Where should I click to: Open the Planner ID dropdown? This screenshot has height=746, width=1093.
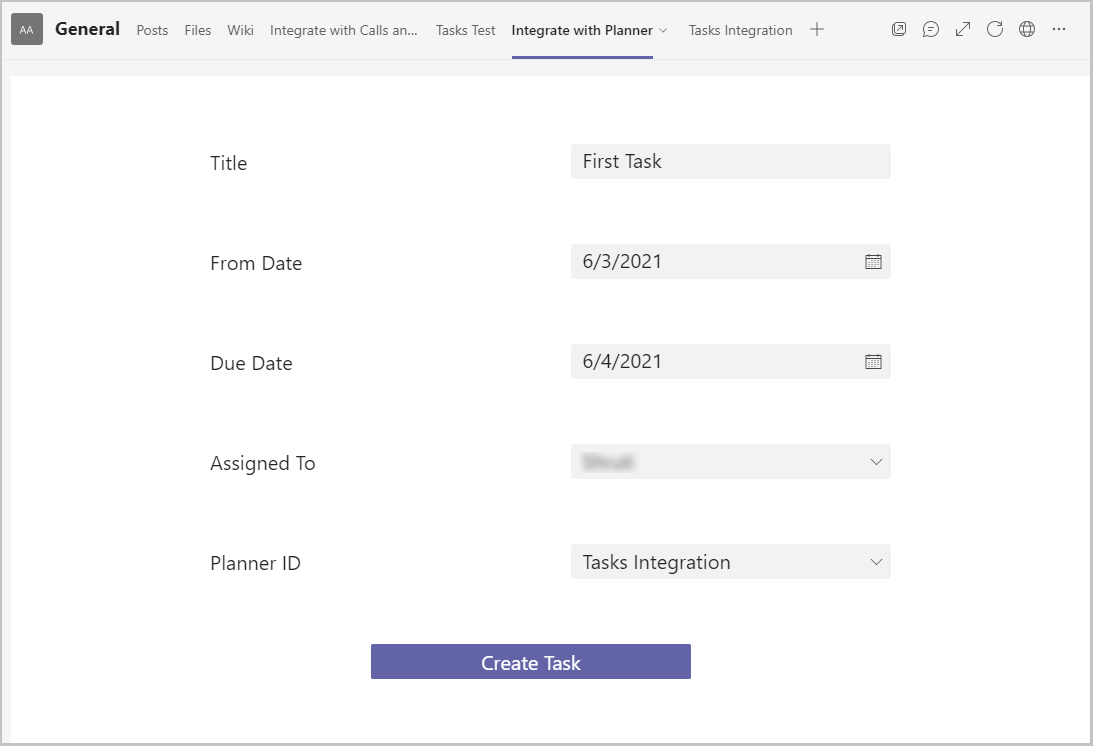click(x=876, y=562)
